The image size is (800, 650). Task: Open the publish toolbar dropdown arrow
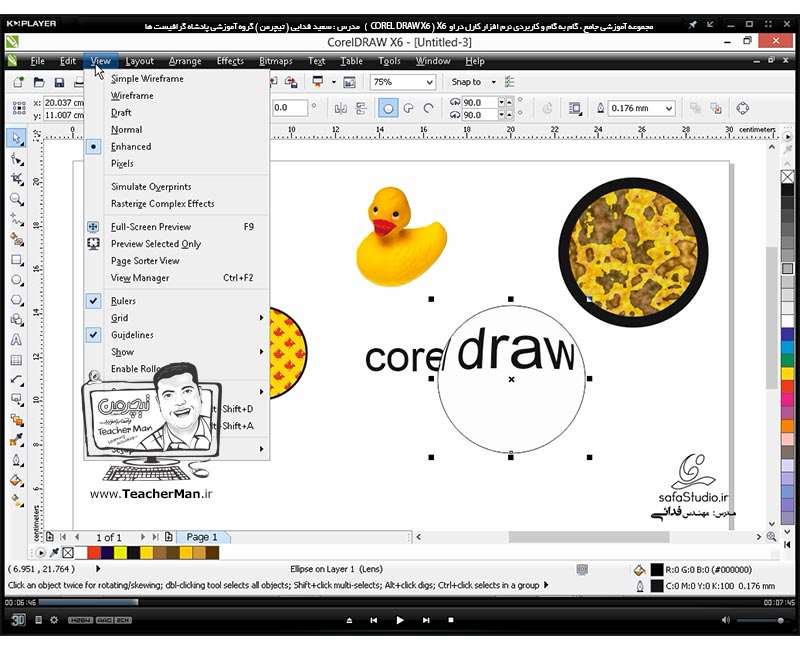(x=334, y=82)
